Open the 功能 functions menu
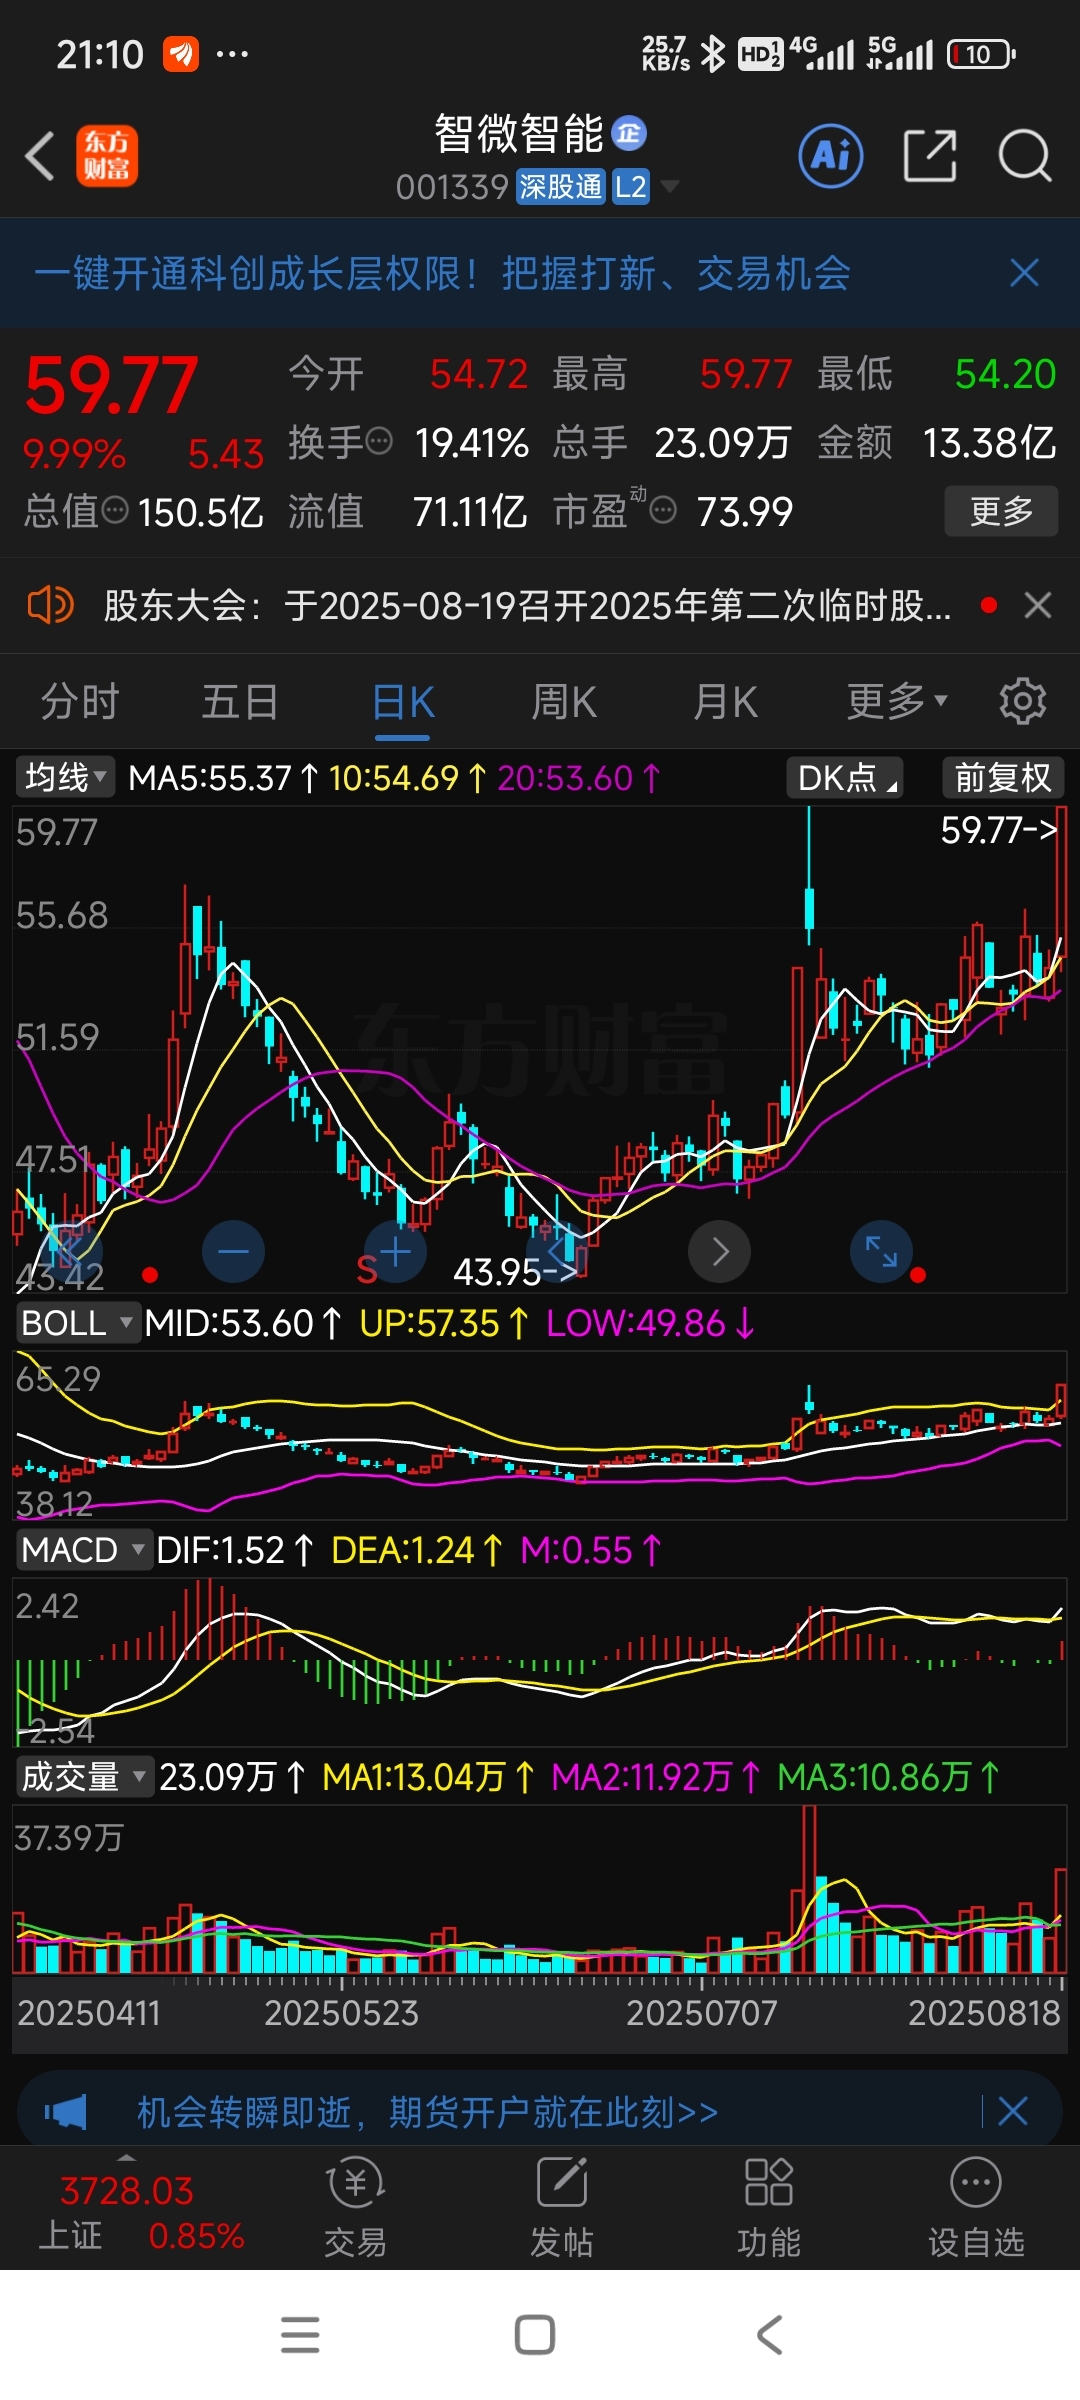Viewport: 1080px width, 2400px height. click(x=769, y=2207)
